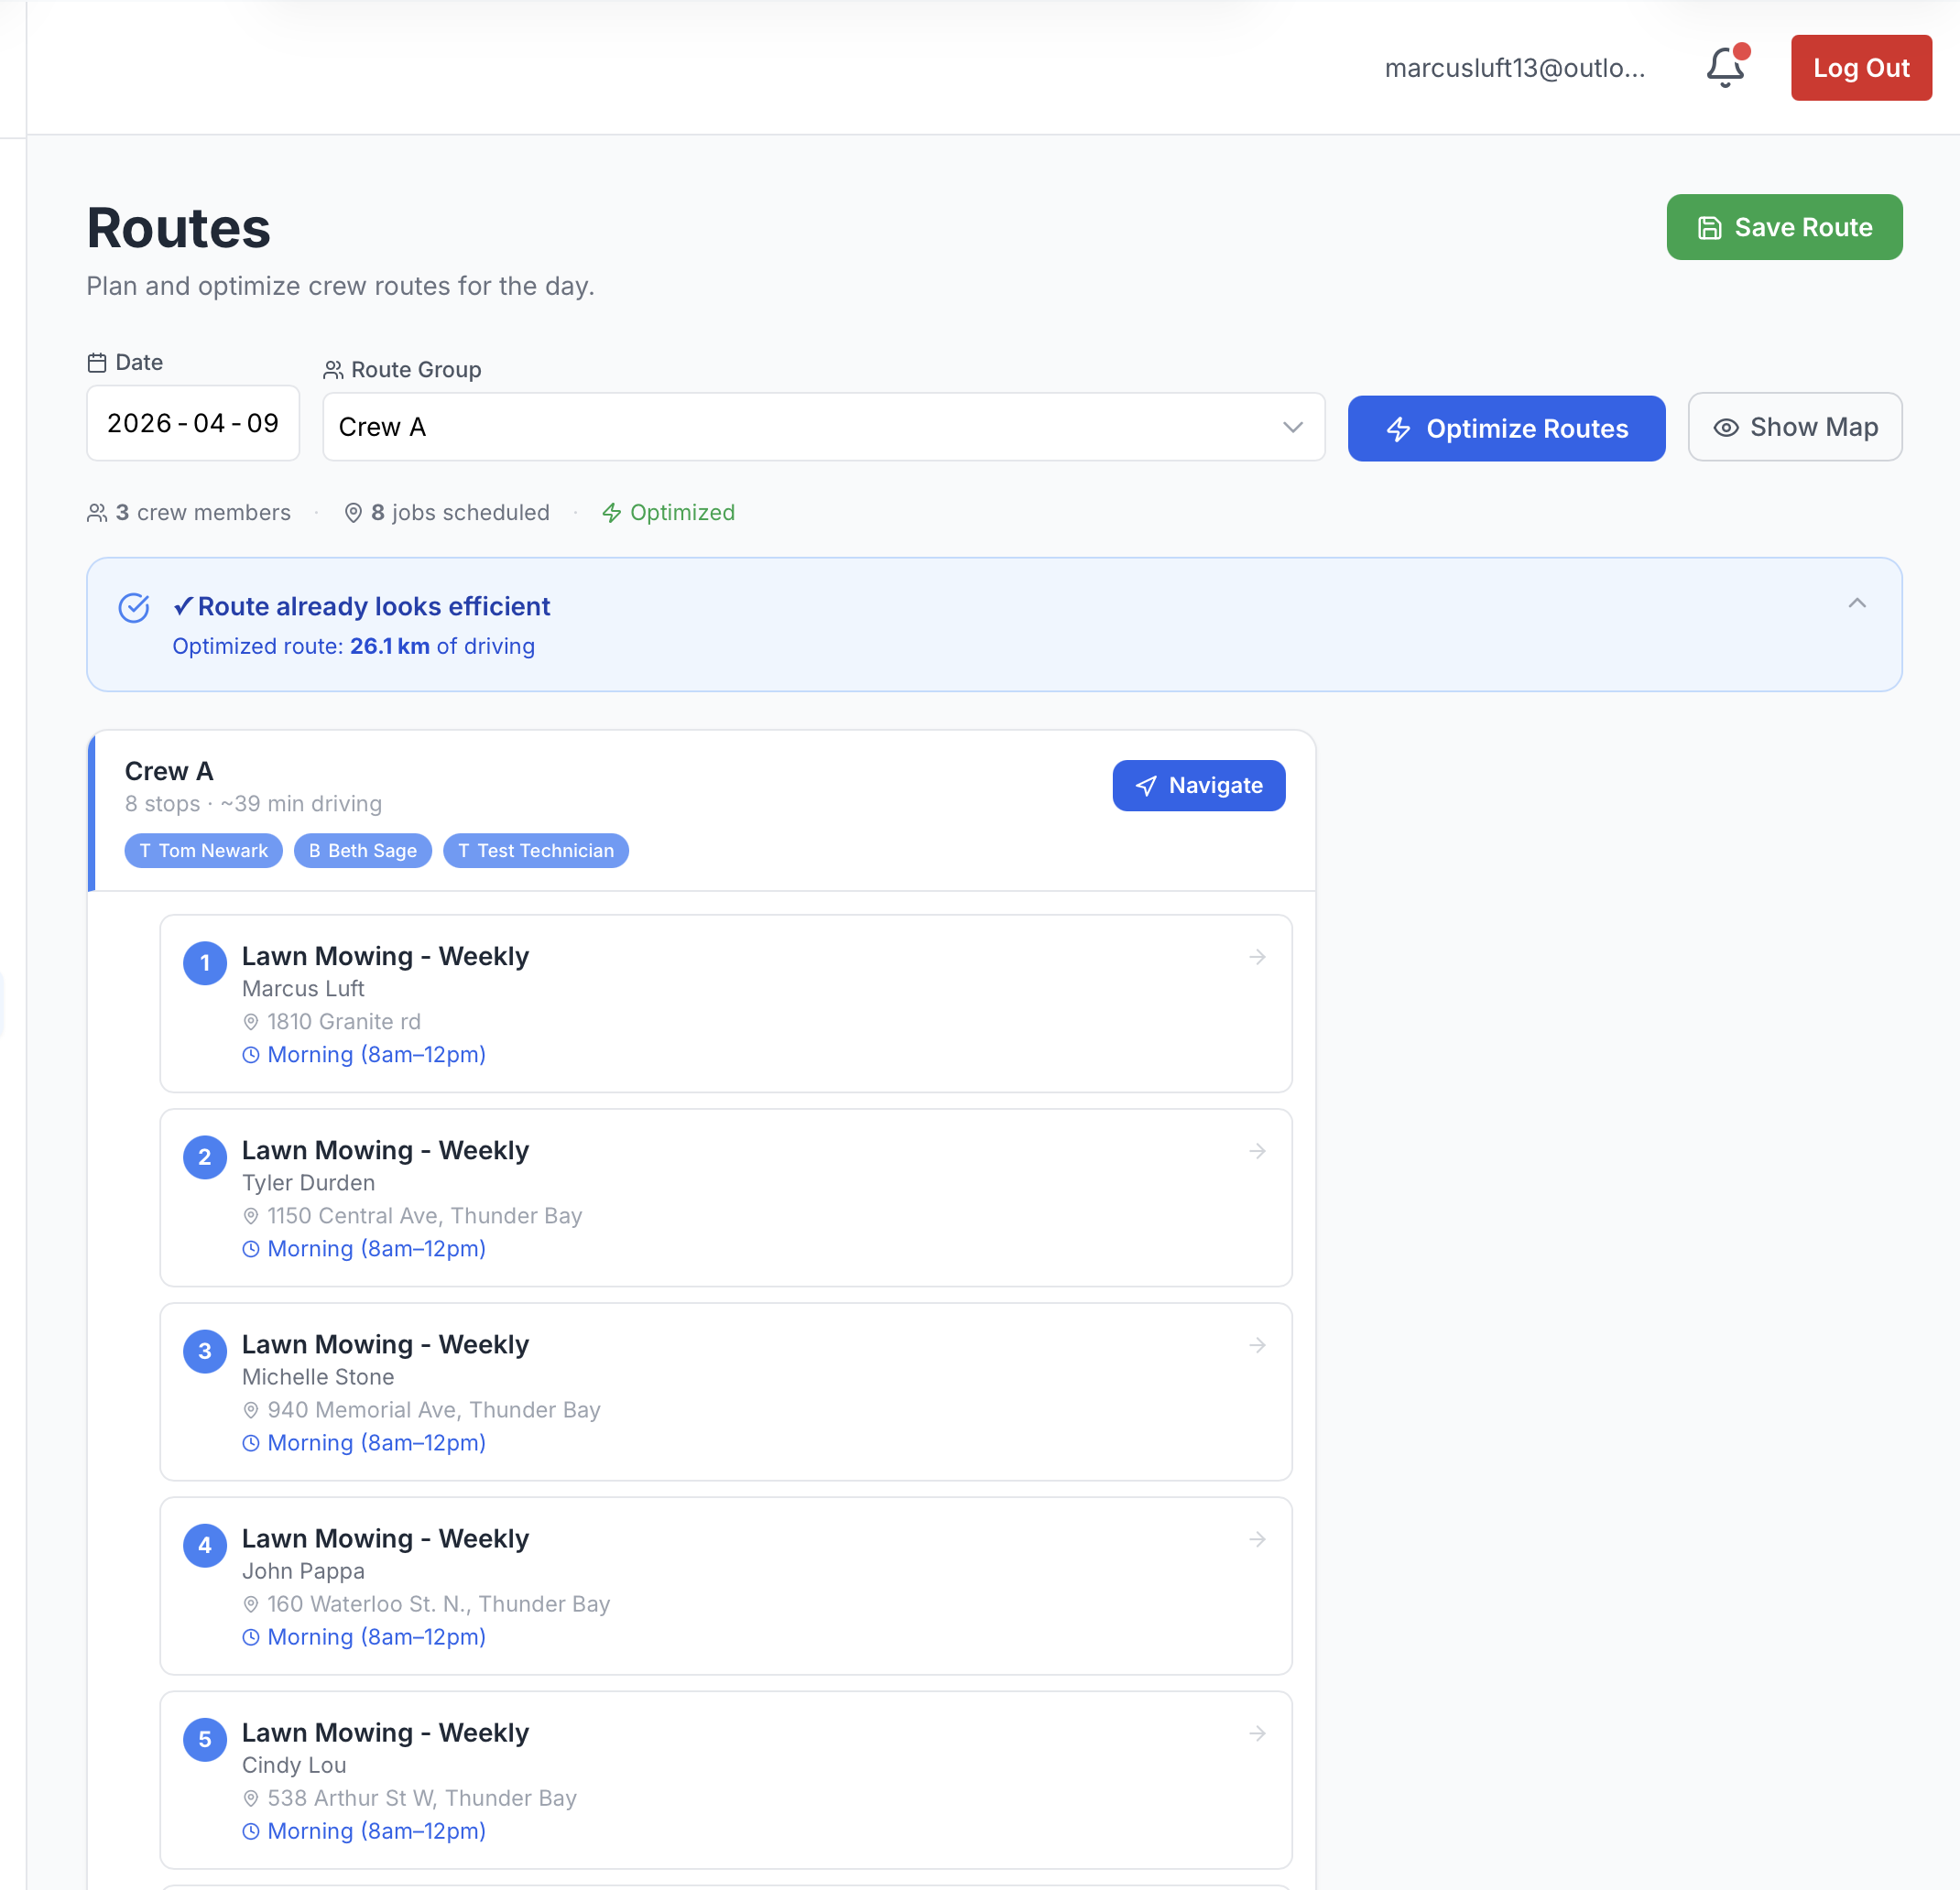The height and width of the screenshot is (1890, 1960).
Task: Click stop number 1 badge
Action: (204, 963)
